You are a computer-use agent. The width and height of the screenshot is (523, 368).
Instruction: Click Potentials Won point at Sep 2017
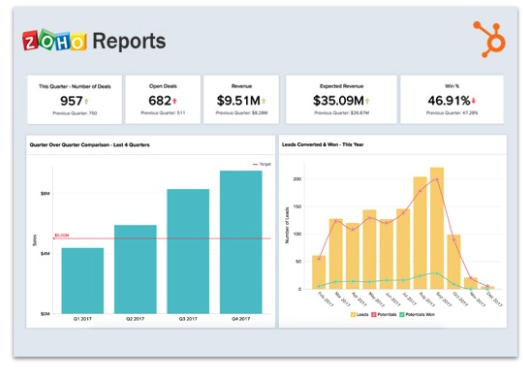(437, 274)
